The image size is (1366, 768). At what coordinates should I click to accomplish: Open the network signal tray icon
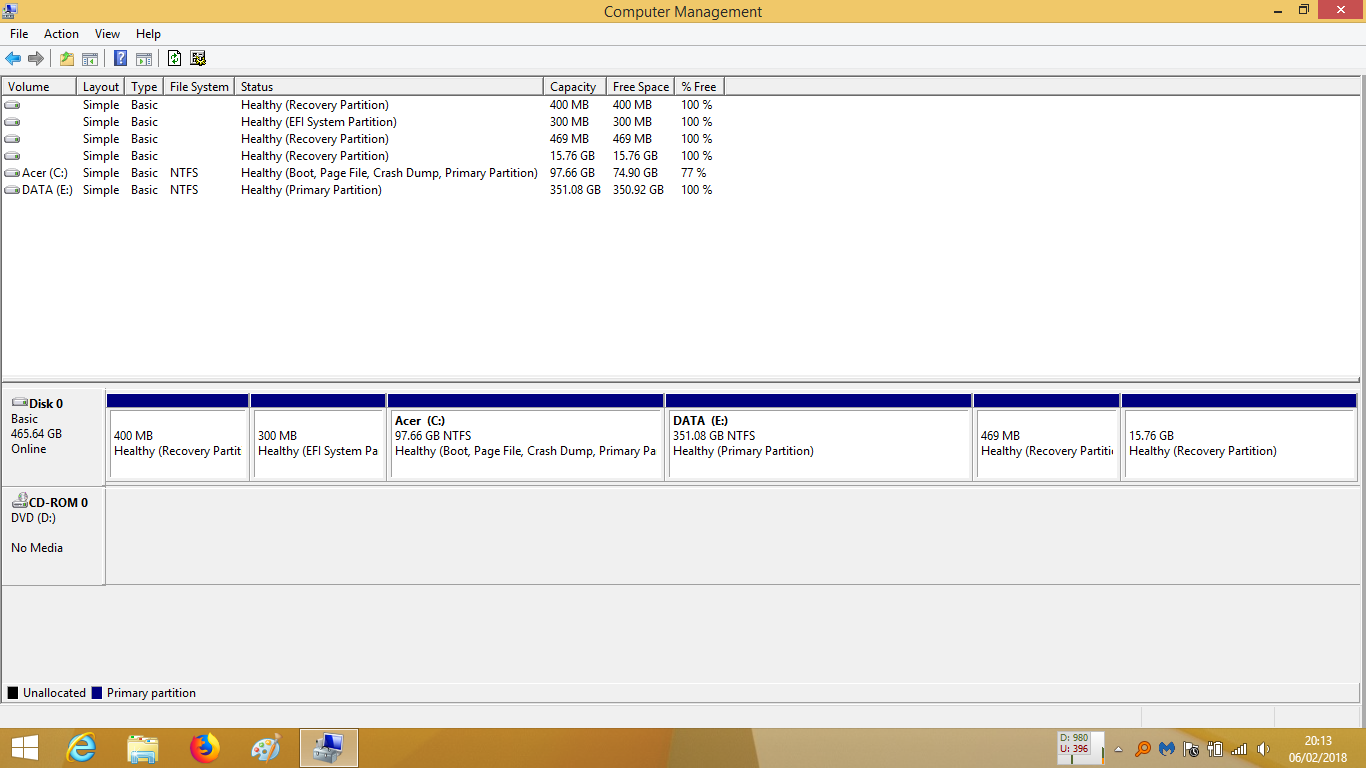pyautogui.click(x=1239, y=748)
